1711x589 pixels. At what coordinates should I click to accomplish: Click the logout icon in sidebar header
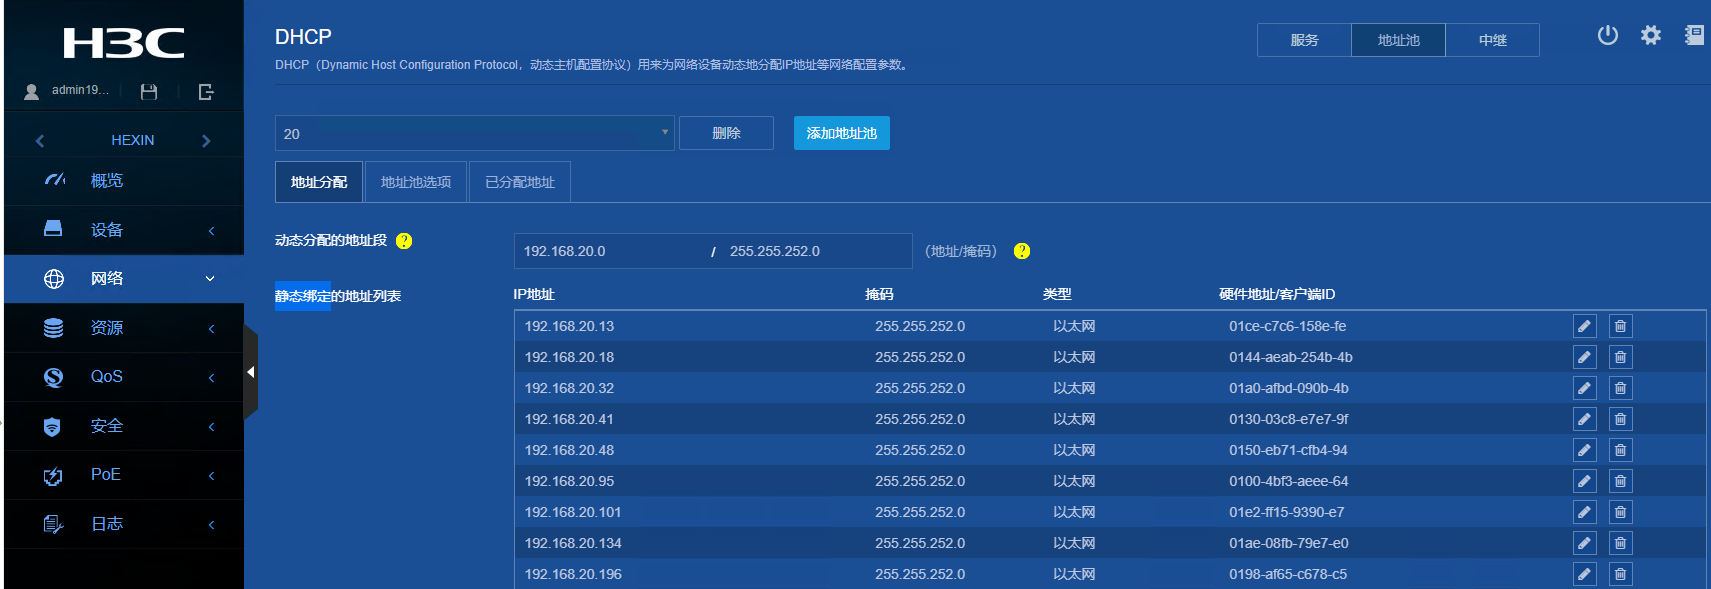pos(206,92)
